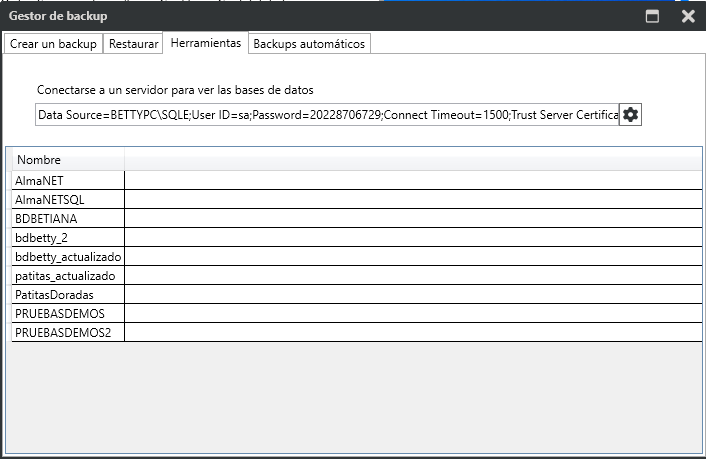The height and width of the screenshot is (459, 706).
Task: Click the gear settings icon beside connection string
Action: coord(630,115)
